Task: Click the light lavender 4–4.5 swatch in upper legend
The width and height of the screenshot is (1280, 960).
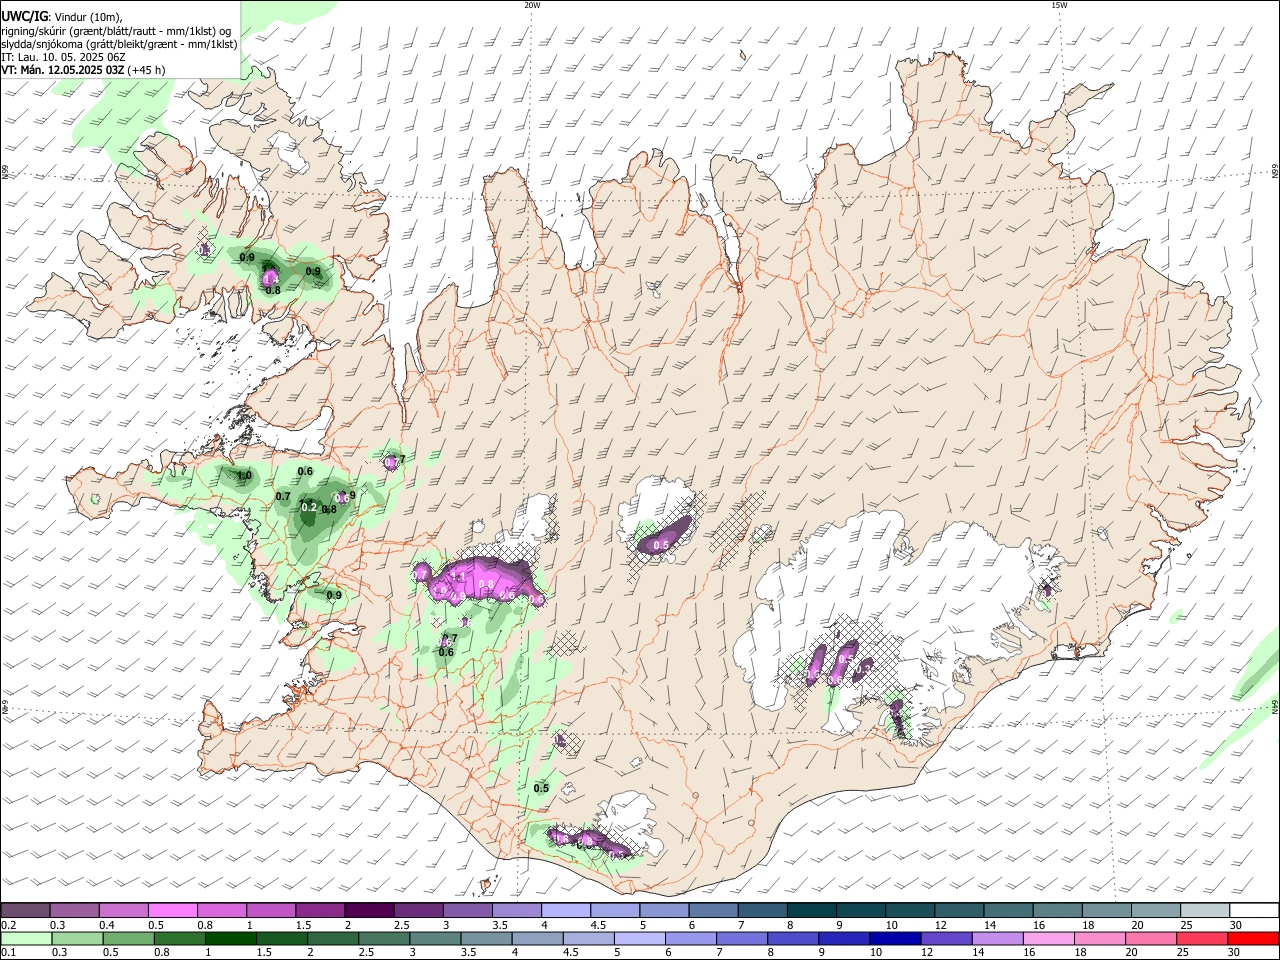Action: coord(566,910)
